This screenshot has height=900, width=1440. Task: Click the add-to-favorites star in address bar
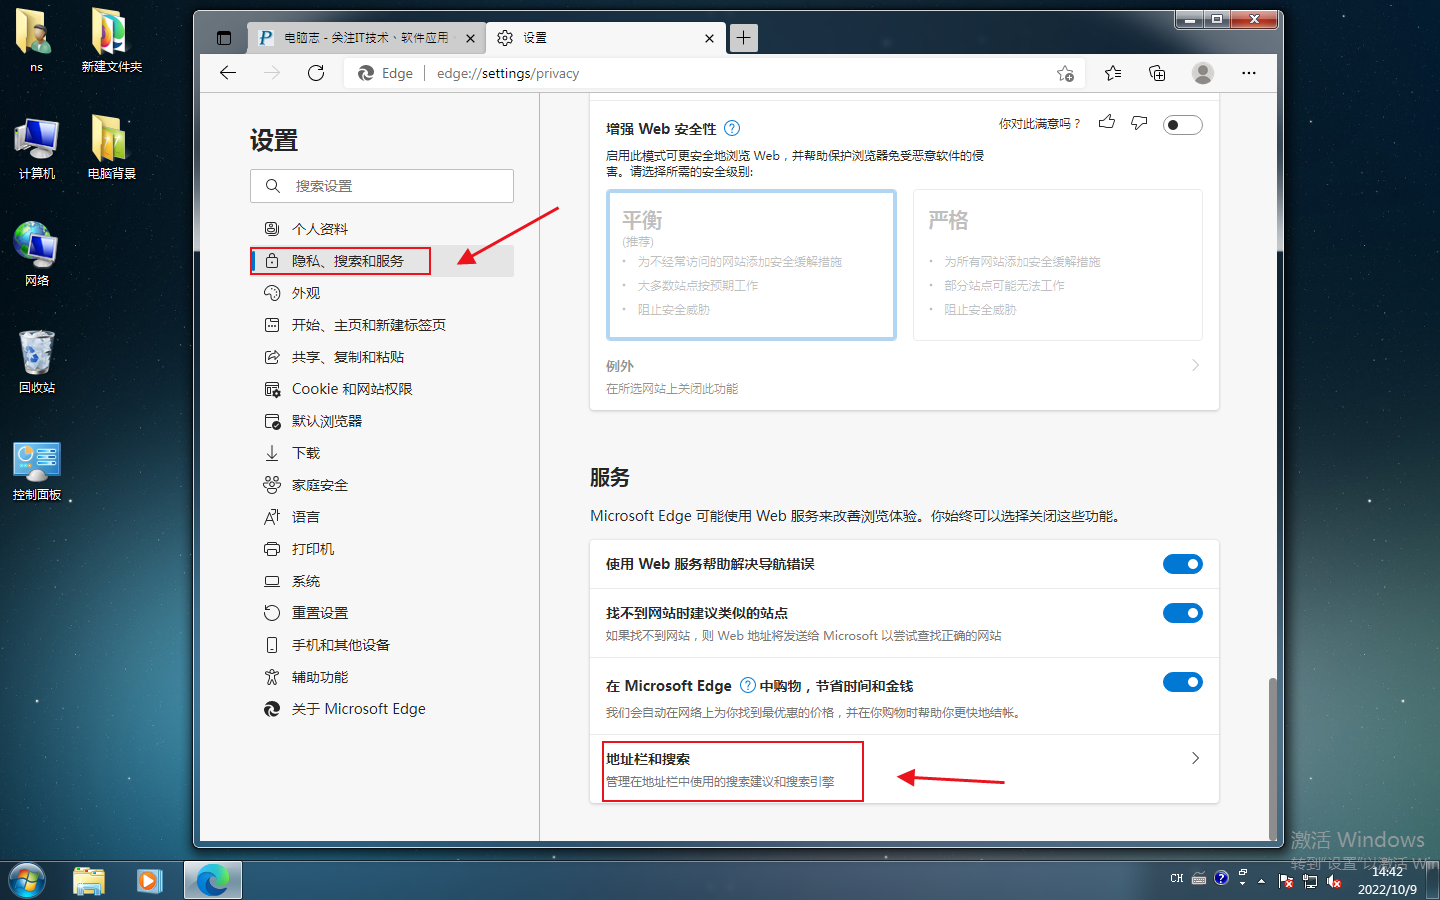click(1065, 73)
